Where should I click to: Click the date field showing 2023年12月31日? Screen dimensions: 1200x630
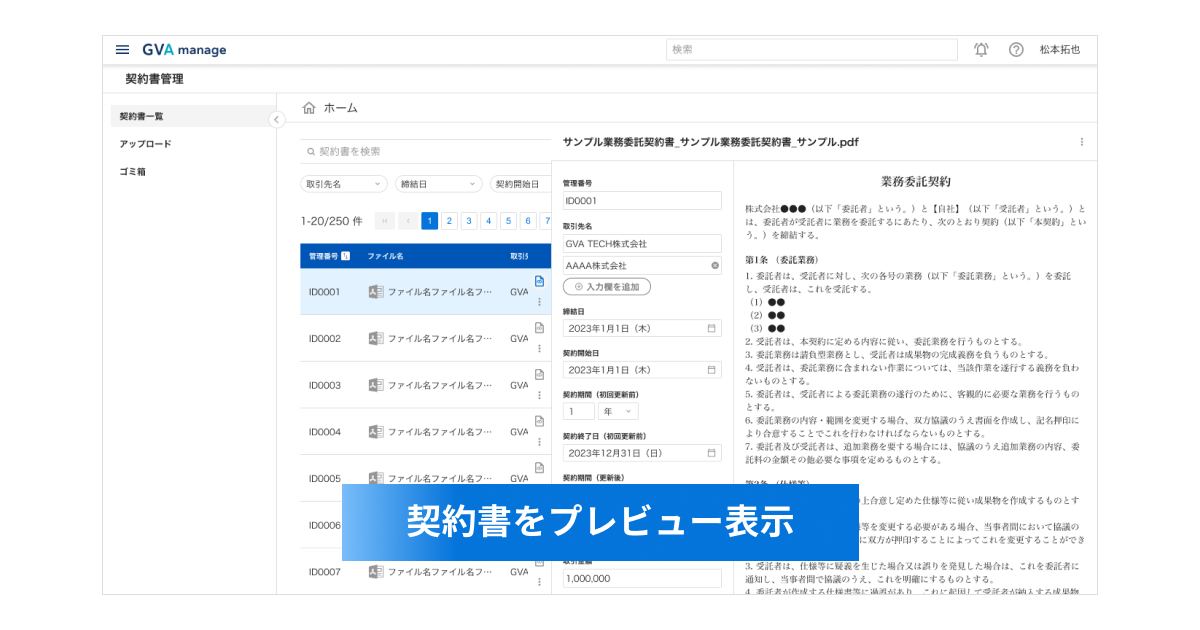642,453
